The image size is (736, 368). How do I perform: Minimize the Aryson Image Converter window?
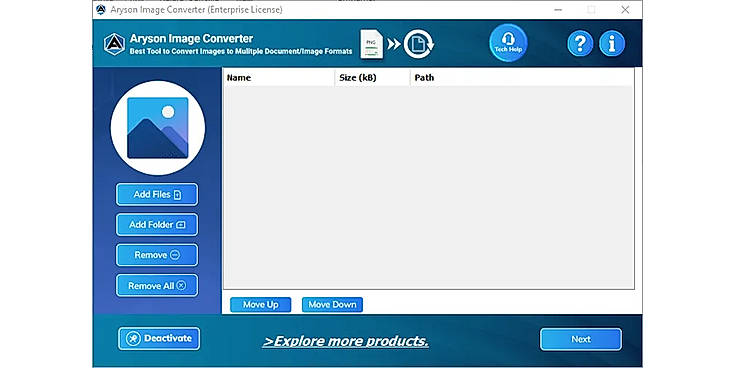click(x=558, y=9)
